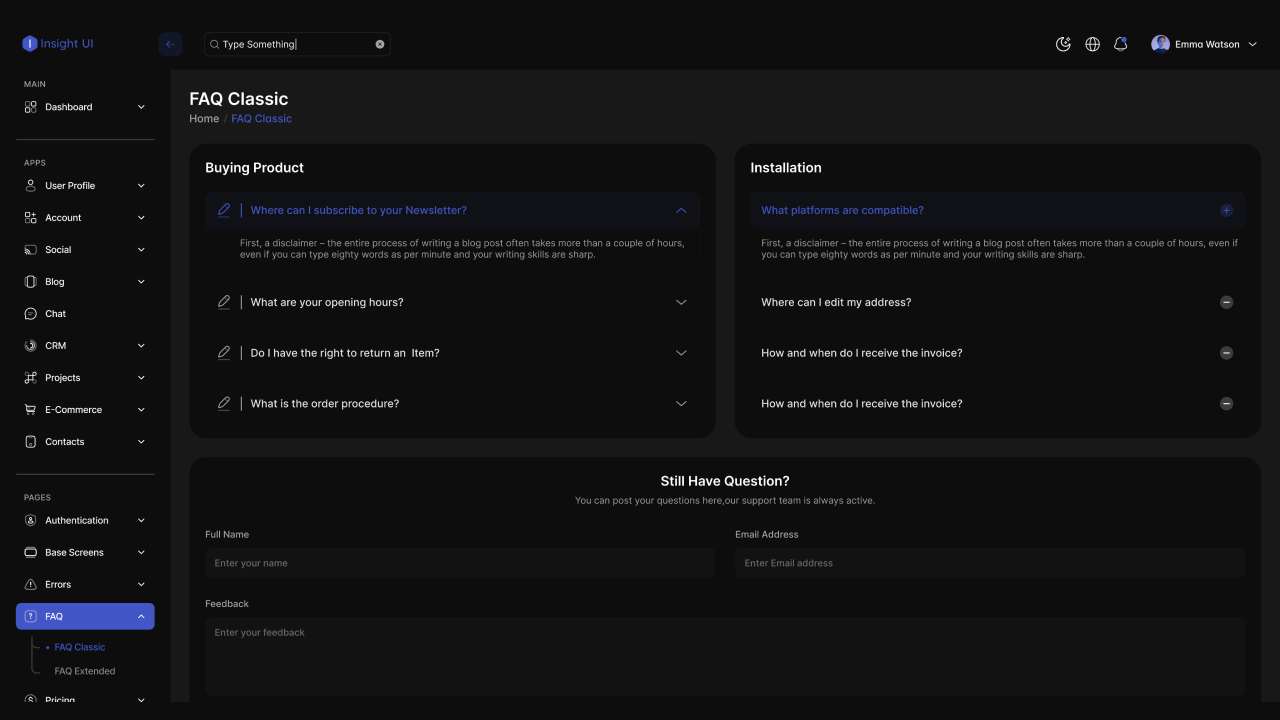Click the Full Name input field
Viewport: 1280px width, 720px height.
(x=460, y=563)
